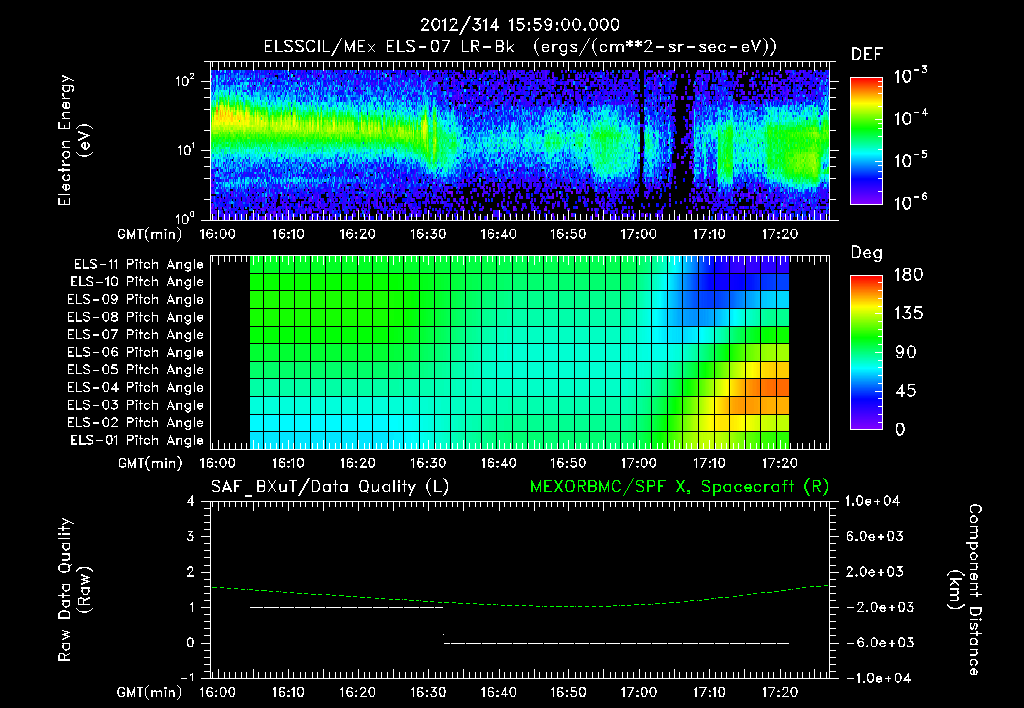Screen dimensions: 1024x708
Task: Click the 17:20 tick label below the spectrogram
Action: [780, 234]
